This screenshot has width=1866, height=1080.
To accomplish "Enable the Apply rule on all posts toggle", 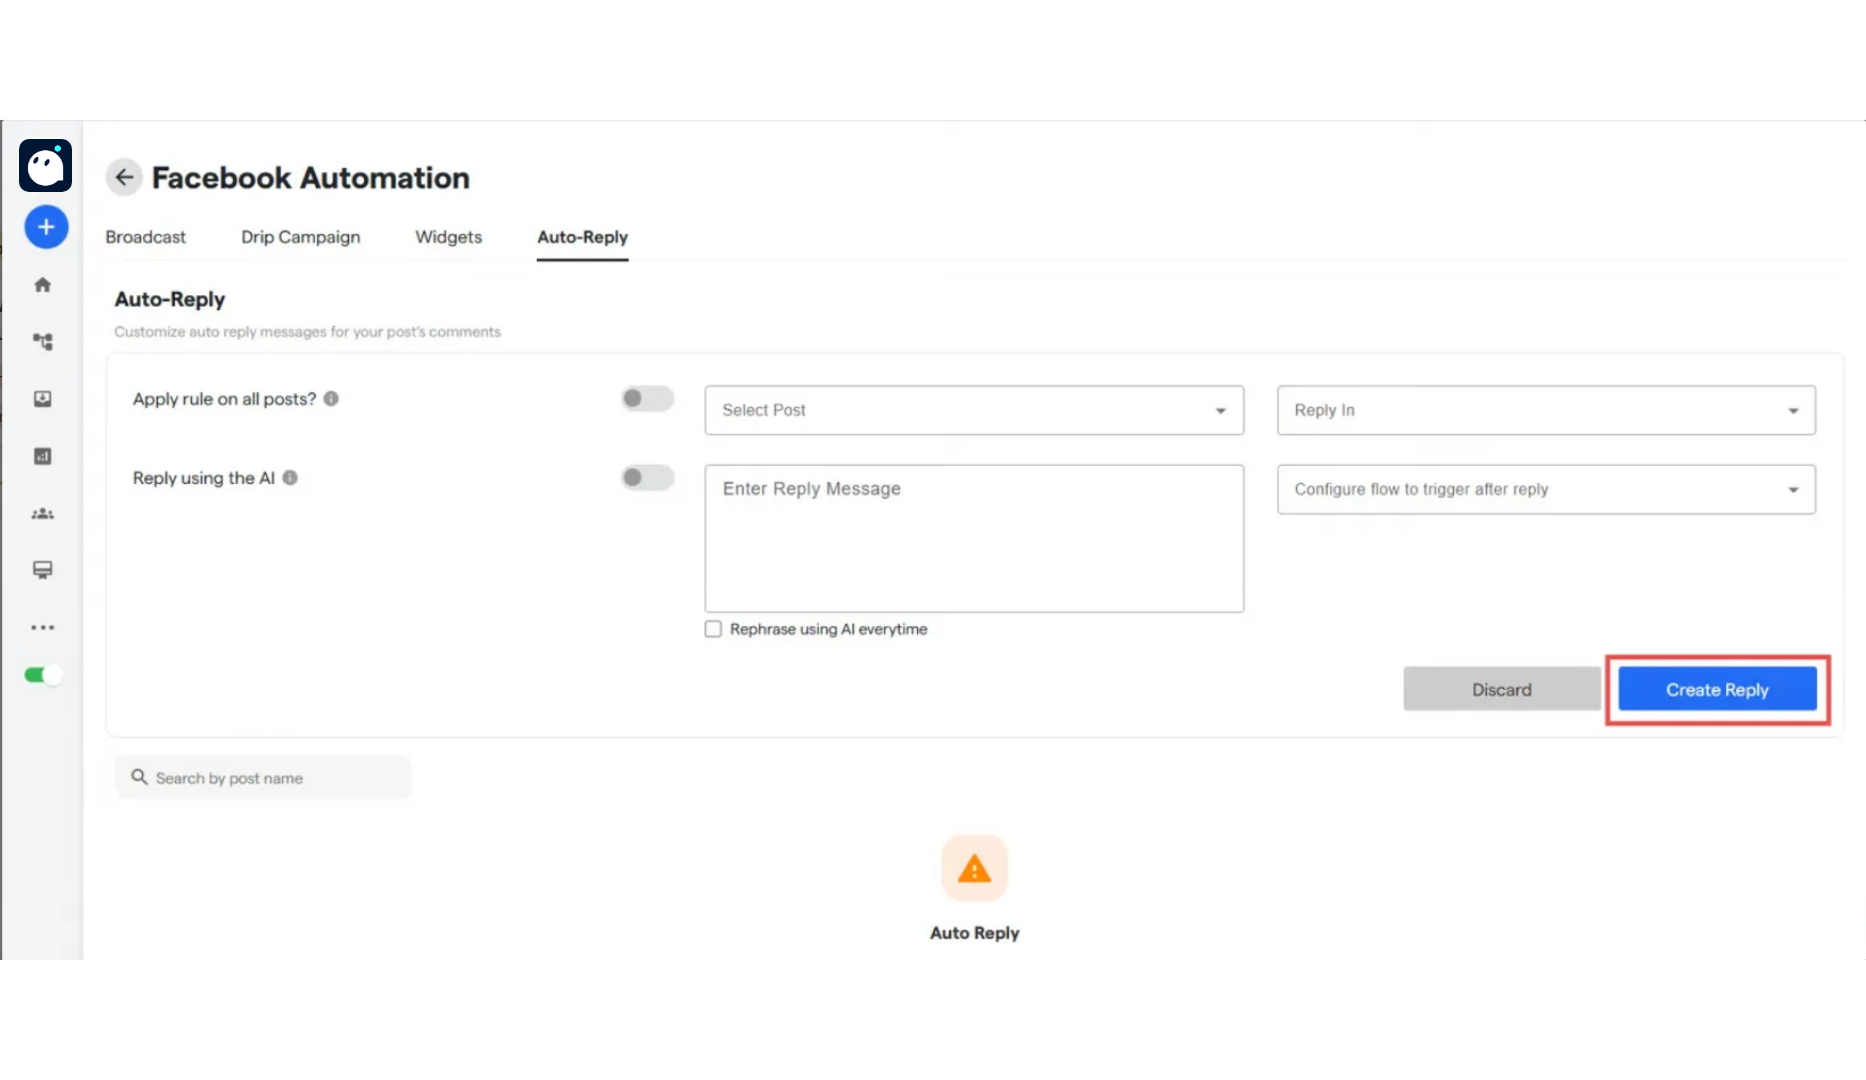I will (x=647, y=398).
